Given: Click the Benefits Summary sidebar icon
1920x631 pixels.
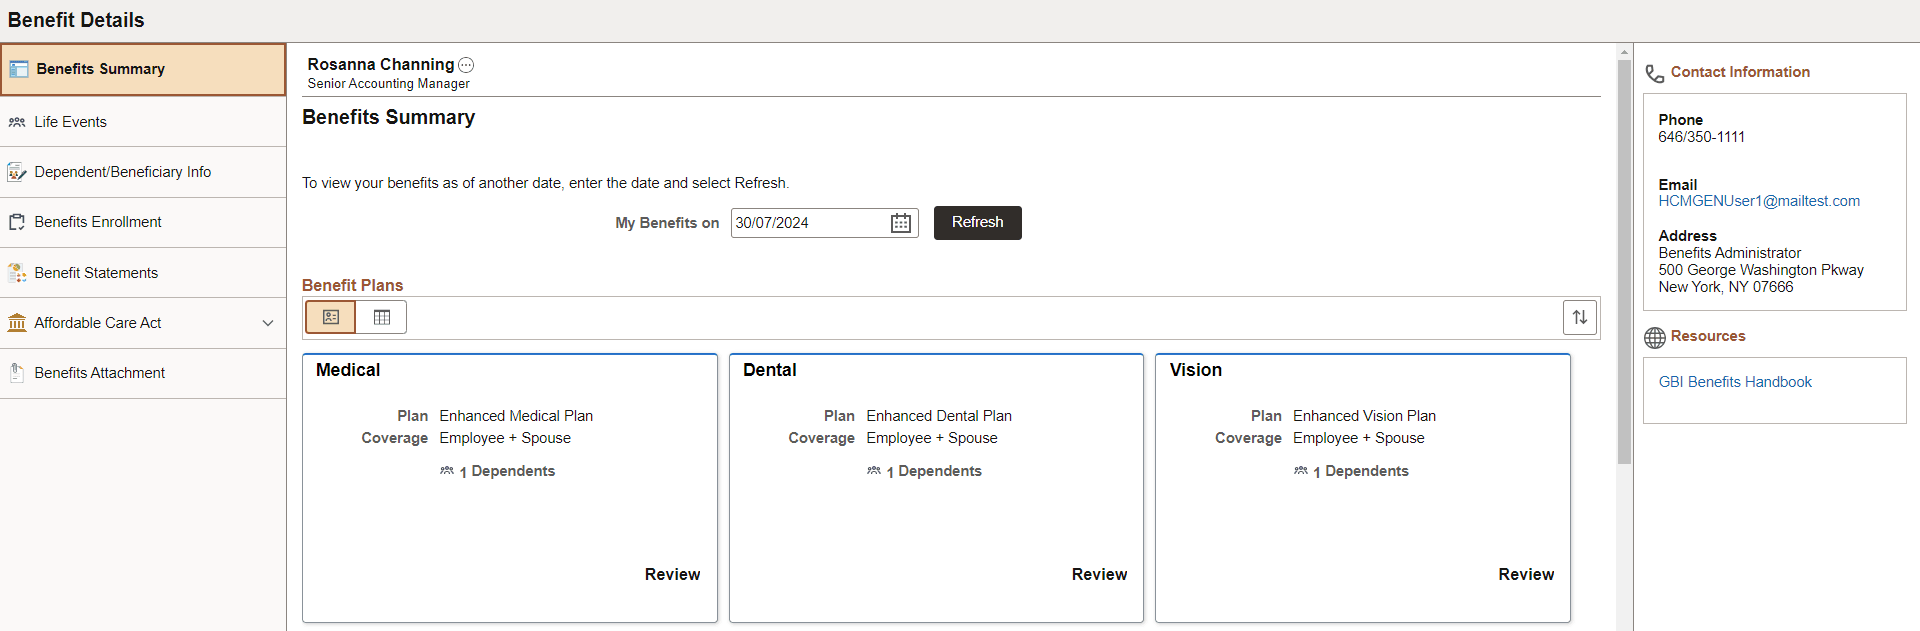Looking at the screenshot, I should 19,69.
